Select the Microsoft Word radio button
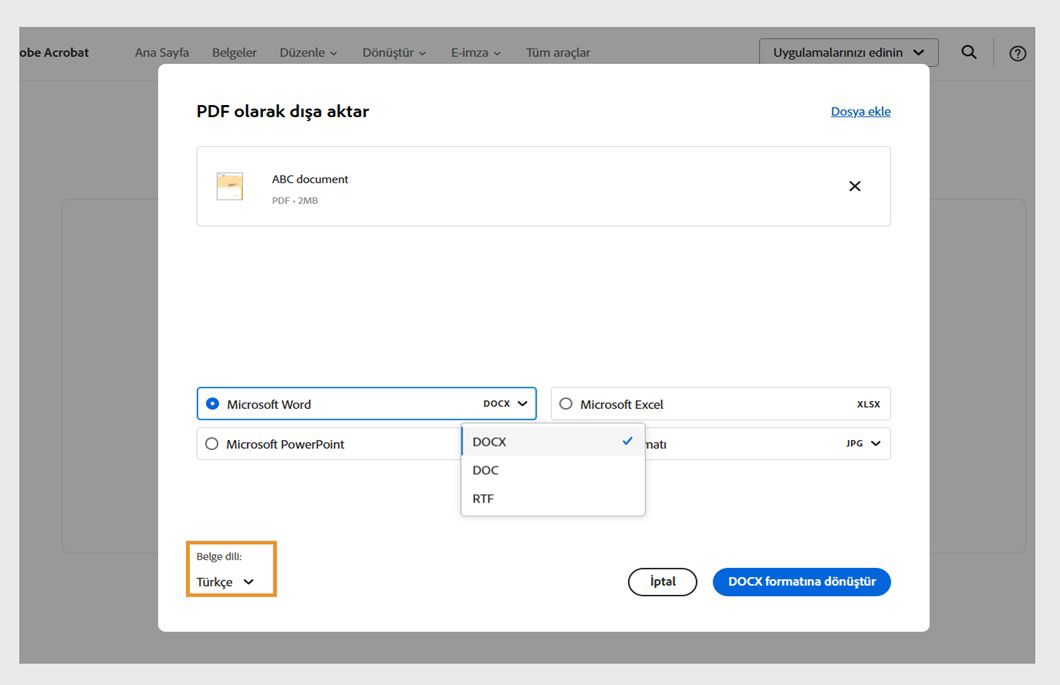Viewport: 1060px width, 685px height. (212, 404)
